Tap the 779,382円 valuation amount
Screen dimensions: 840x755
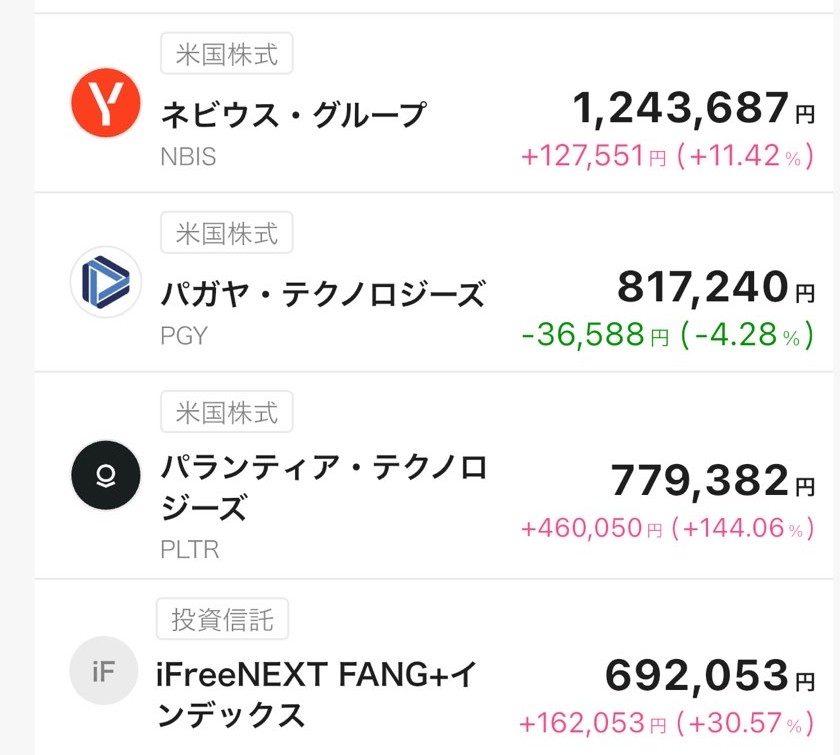click(711, 482)
